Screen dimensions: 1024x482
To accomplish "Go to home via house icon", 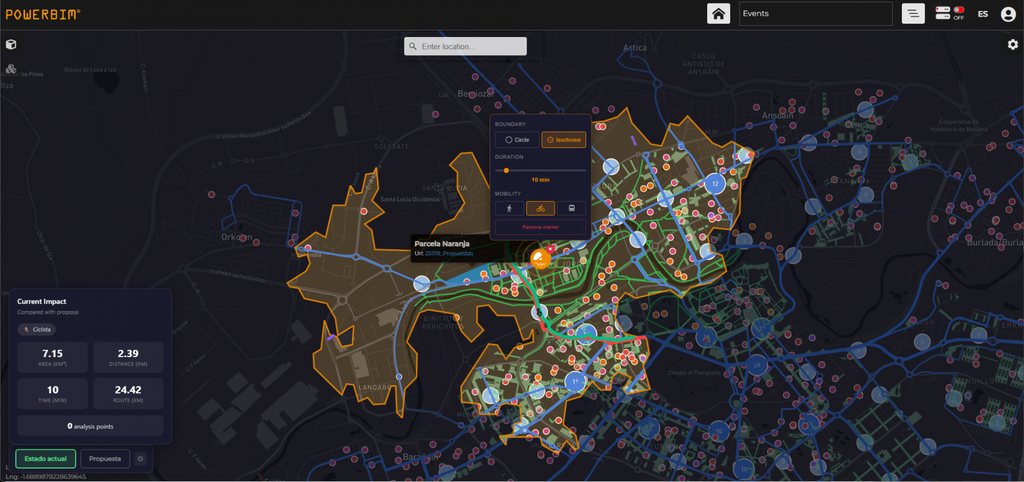I will pyautogui.click(x=718, y=14).
